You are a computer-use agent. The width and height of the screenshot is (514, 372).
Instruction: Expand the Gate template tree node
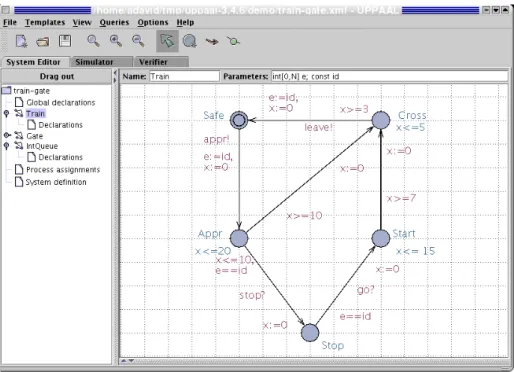point(7,135)
